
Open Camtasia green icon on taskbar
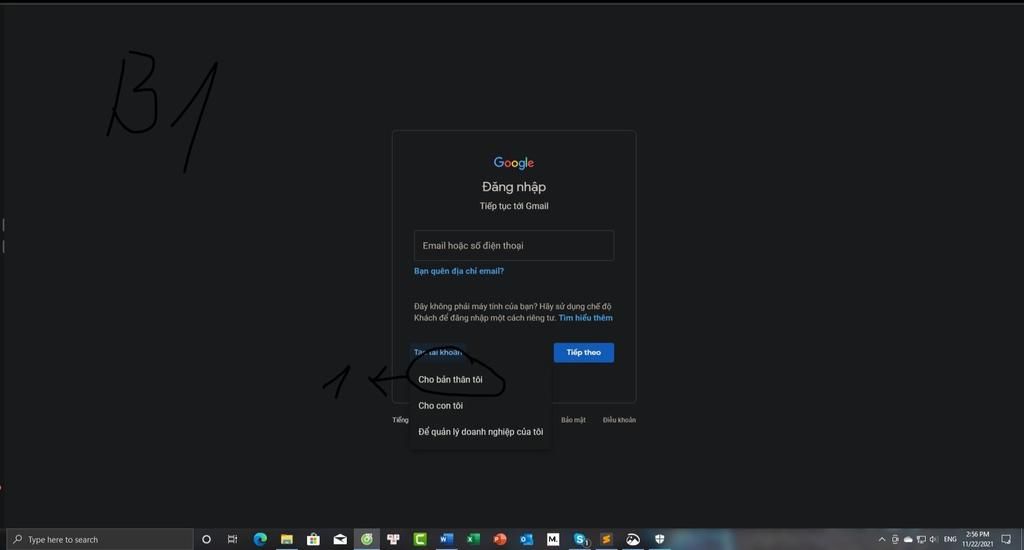pos(420,540)
